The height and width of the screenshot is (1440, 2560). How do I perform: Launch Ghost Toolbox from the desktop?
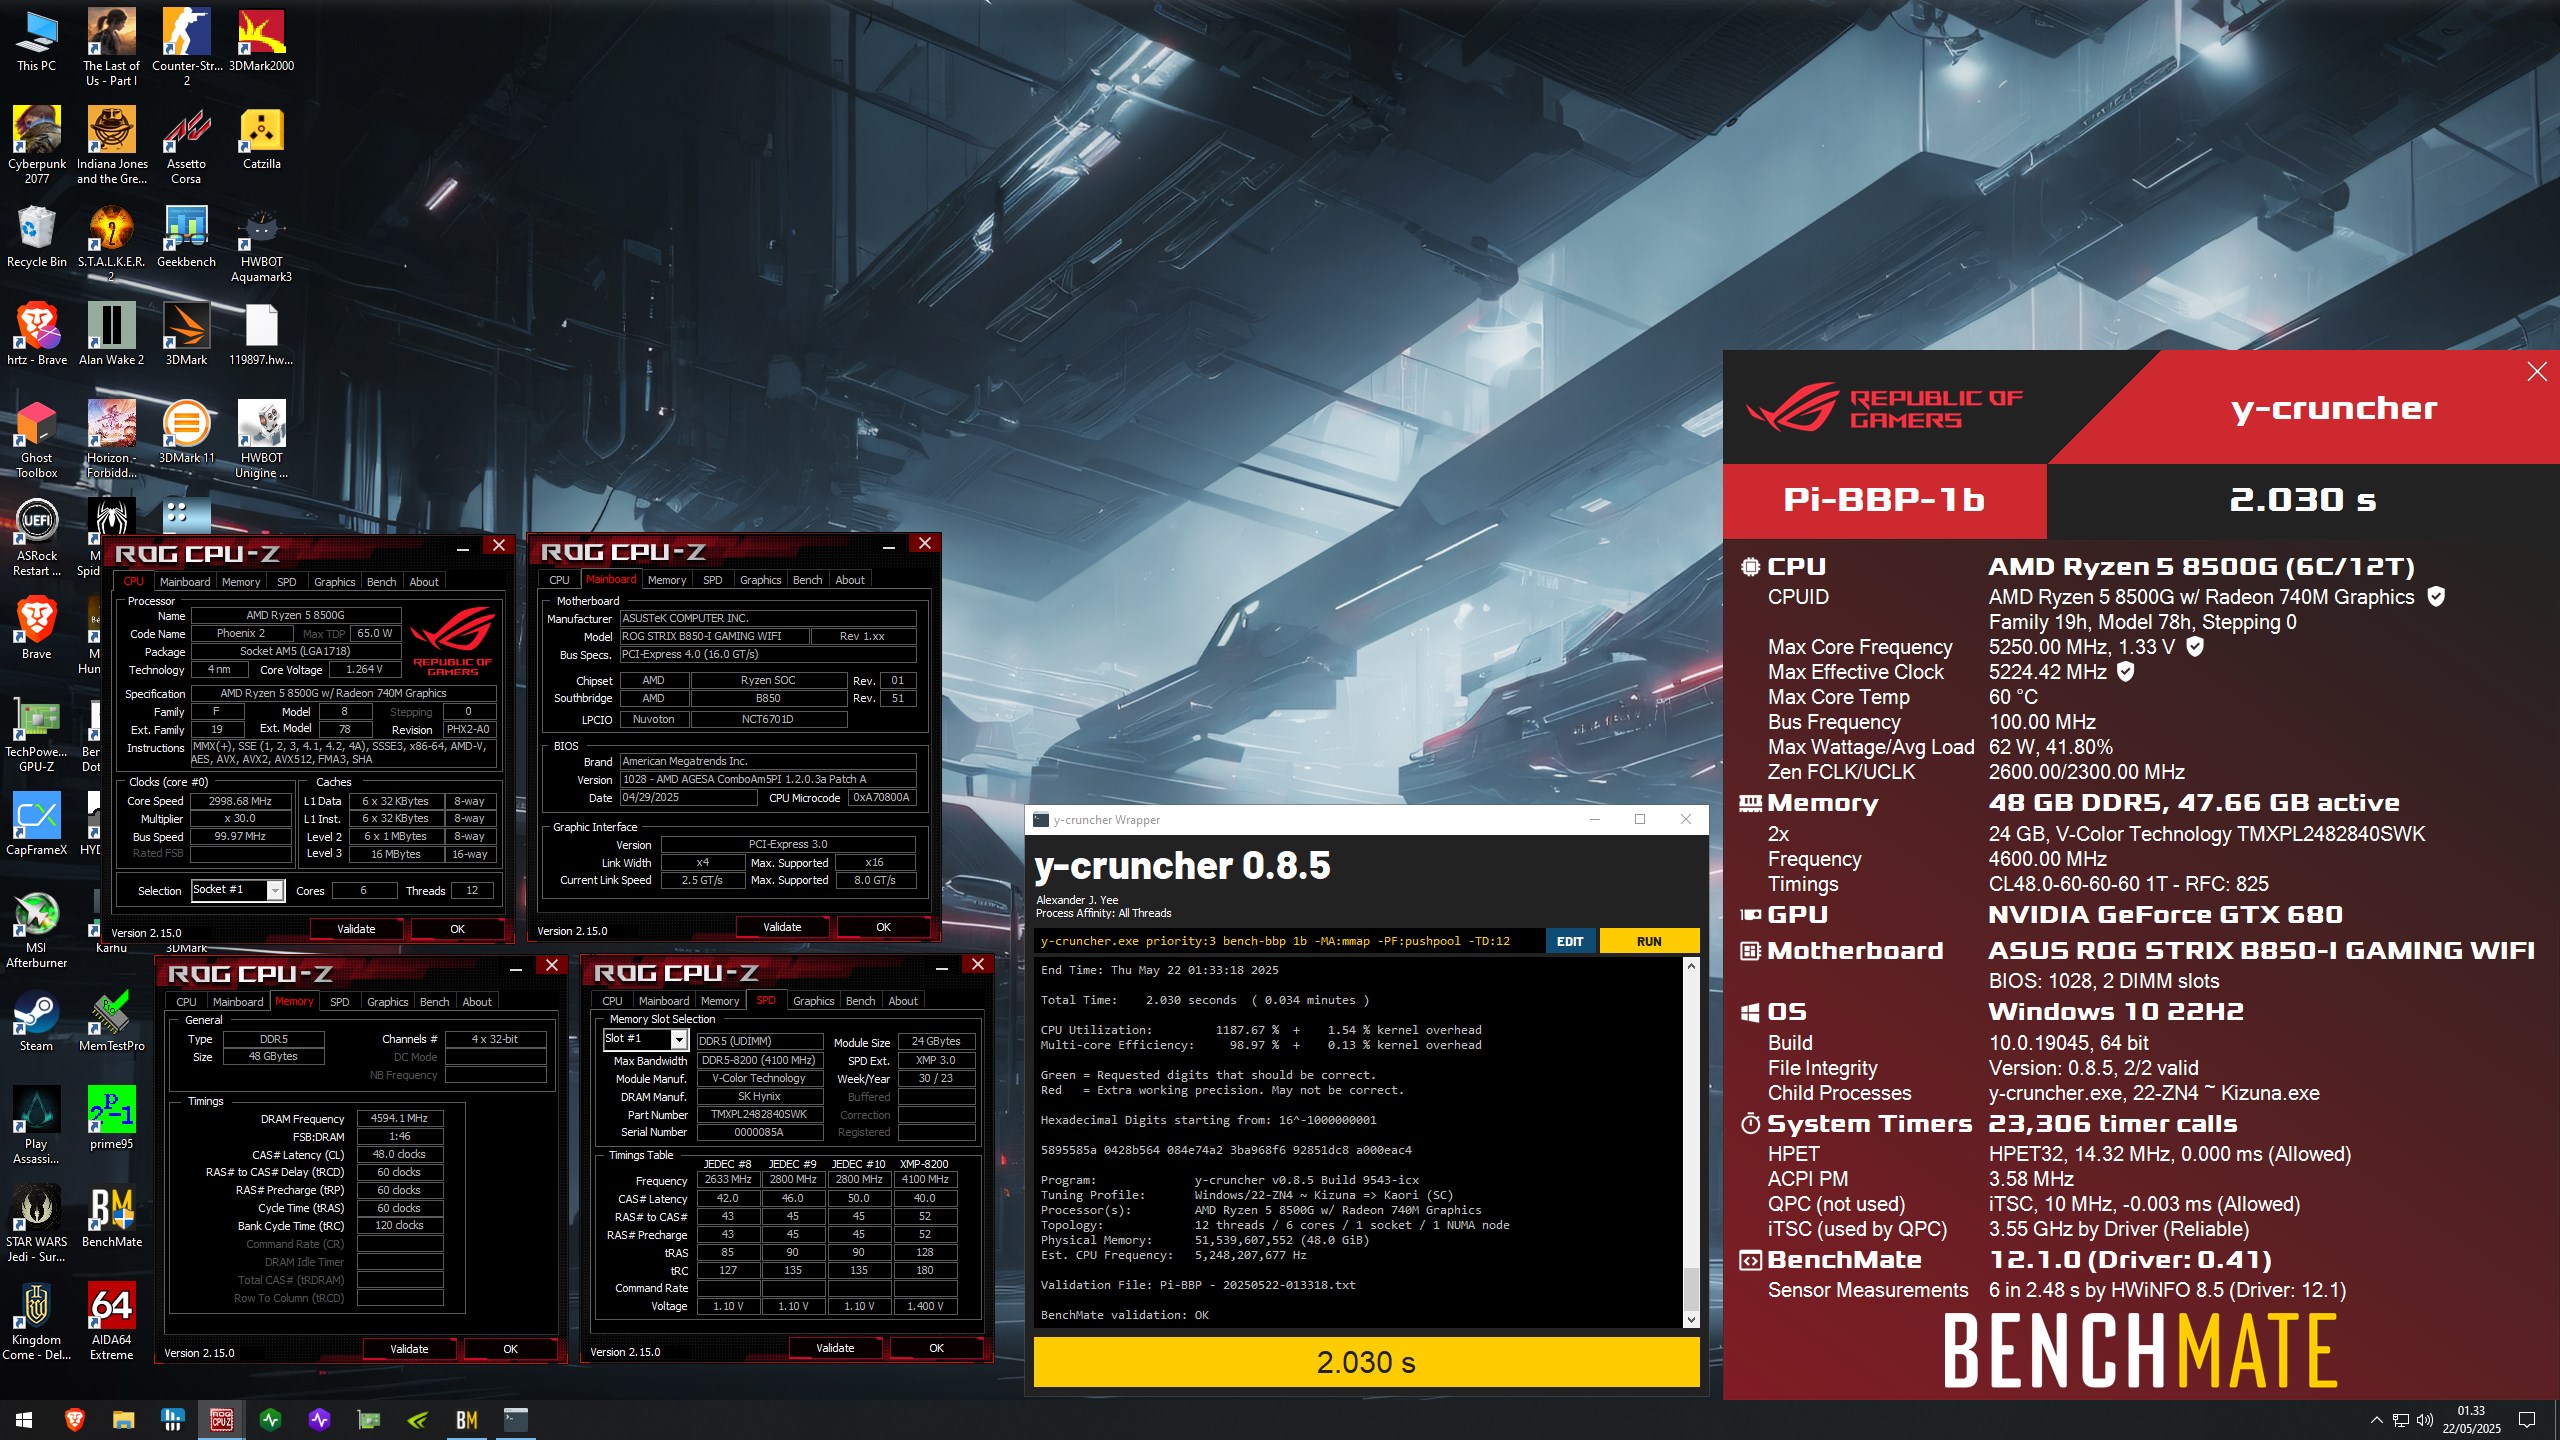coord(37,439)
